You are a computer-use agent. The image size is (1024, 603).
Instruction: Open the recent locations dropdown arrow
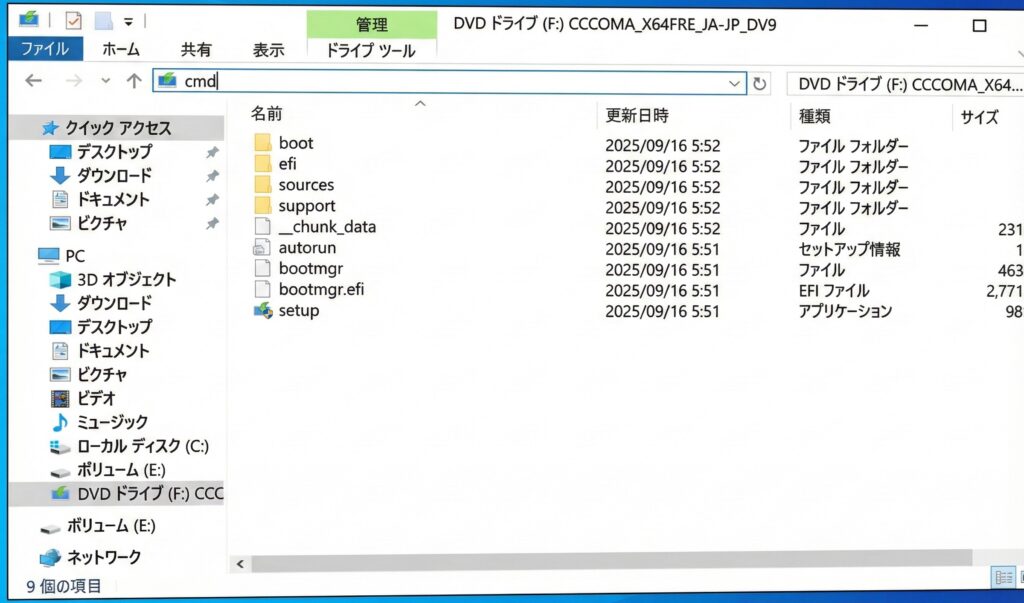[106, 81]
